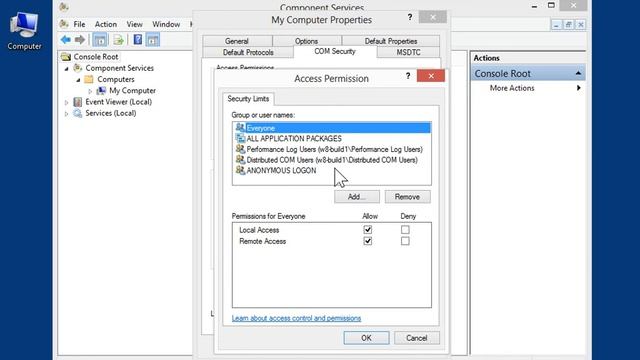Click the Computers folder icon
Screen dimensions: 640x360
tap(89, 79)
